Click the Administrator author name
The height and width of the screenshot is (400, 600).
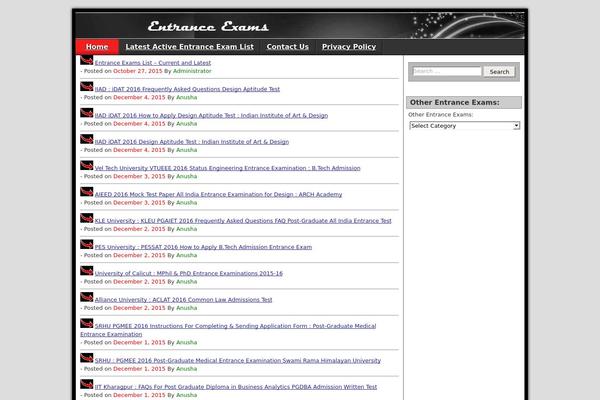(192, 71)
